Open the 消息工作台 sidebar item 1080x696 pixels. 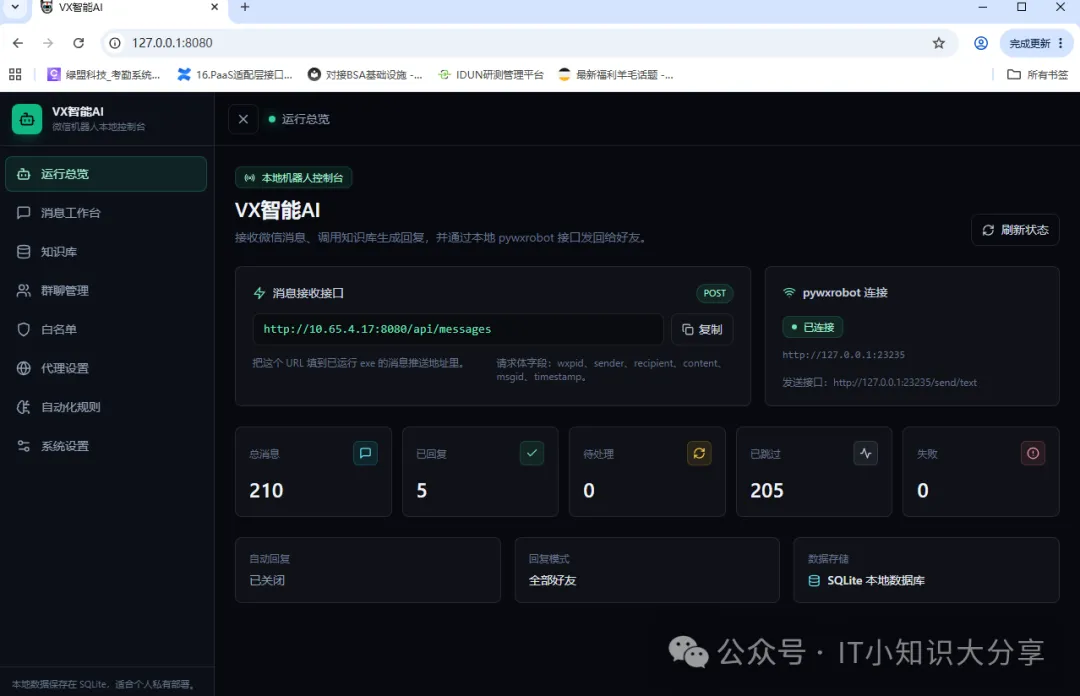click(106, 213)
